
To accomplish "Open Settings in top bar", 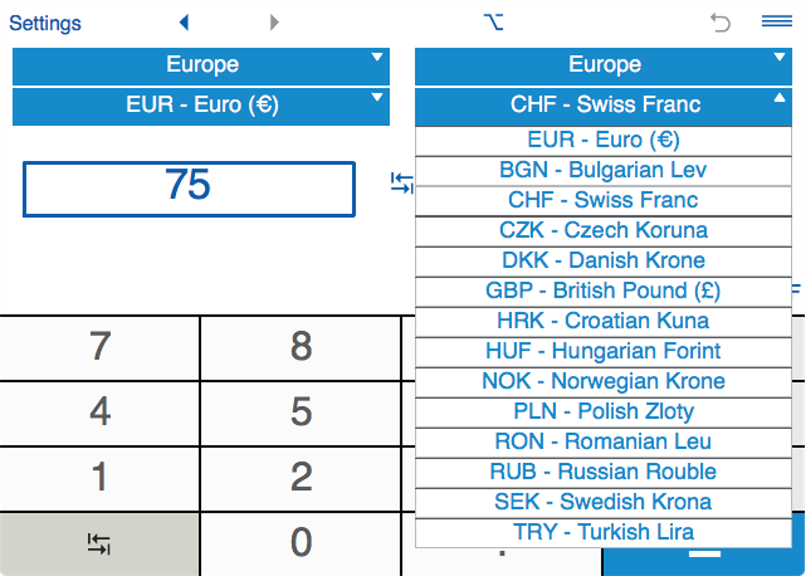I will (45, 23).
